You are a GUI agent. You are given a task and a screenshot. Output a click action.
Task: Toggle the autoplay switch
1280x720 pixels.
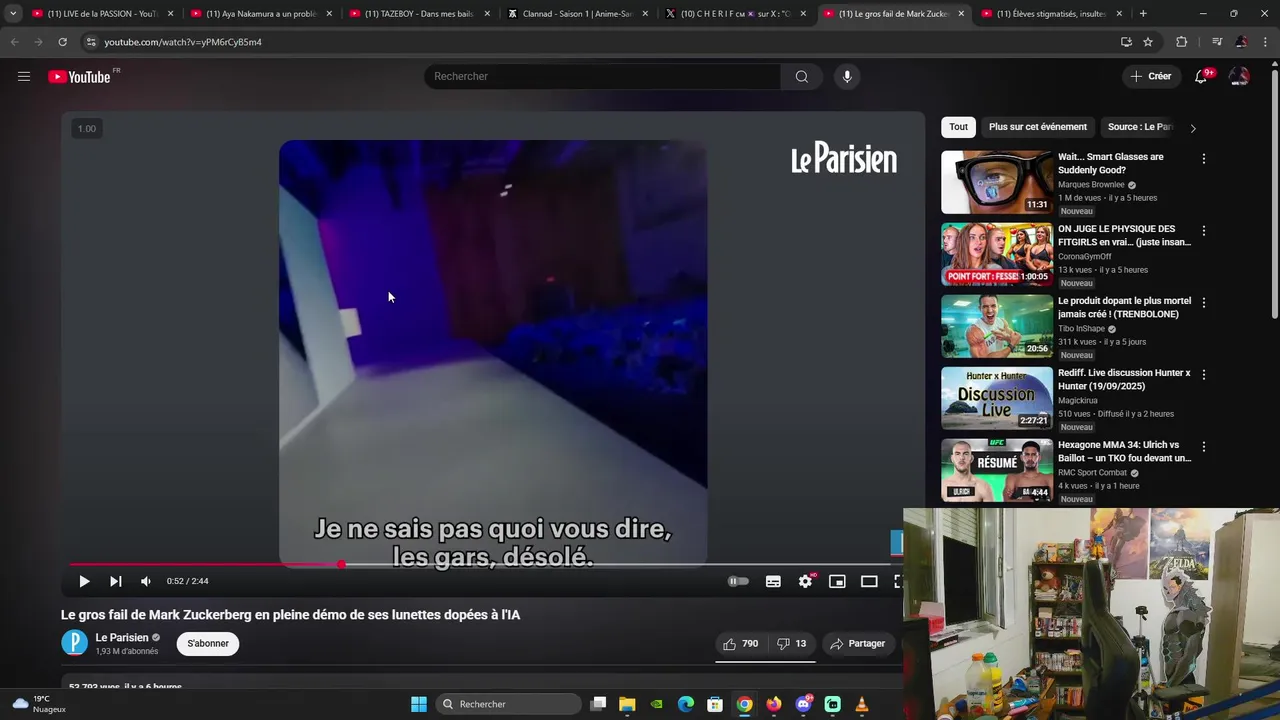point(738,581)
